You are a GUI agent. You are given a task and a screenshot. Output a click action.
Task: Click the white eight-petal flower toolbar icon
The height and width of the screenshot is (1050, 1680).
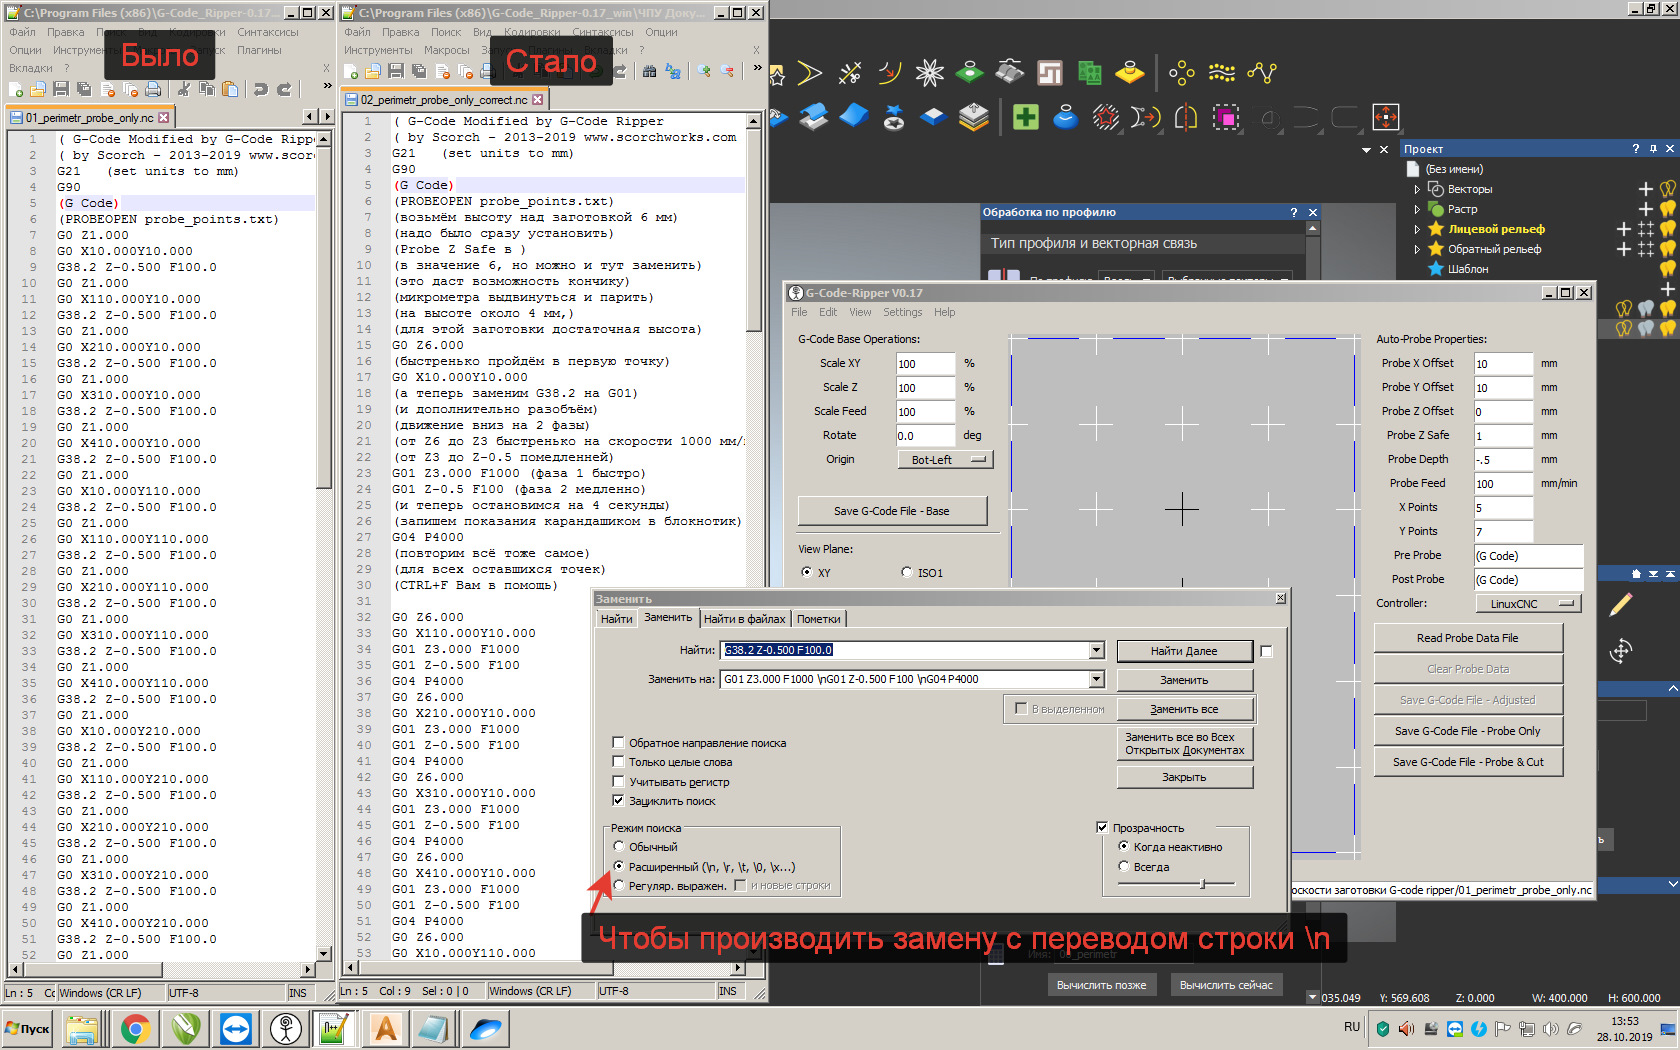point(929,72)
